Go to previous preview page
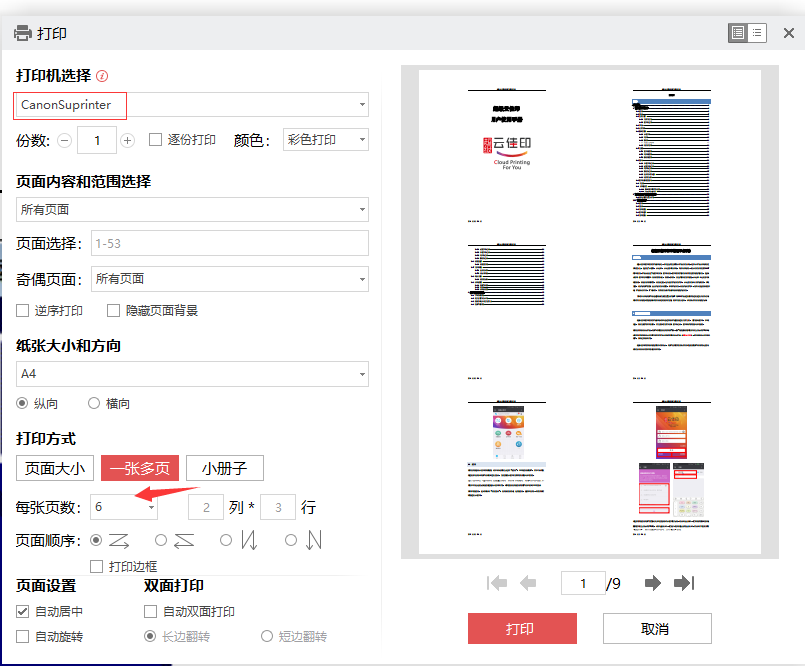The width and height of the screenshot is (805, 666). pos(528,583)
